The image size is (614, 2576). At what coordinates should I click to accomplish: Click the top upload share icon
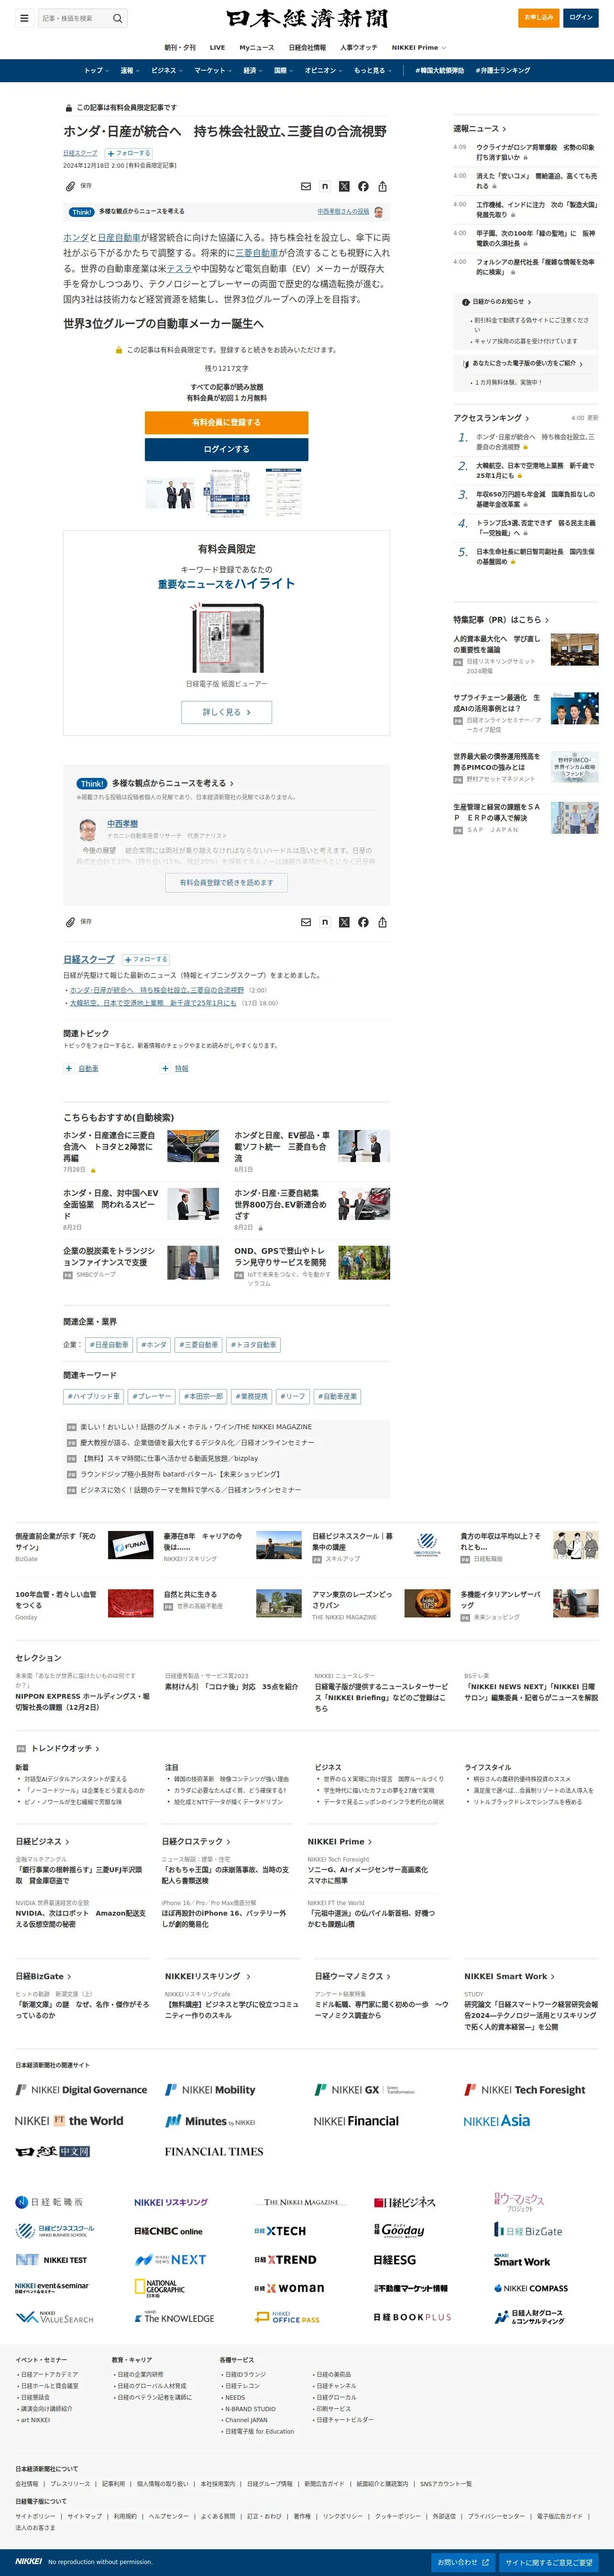(382, 186)
